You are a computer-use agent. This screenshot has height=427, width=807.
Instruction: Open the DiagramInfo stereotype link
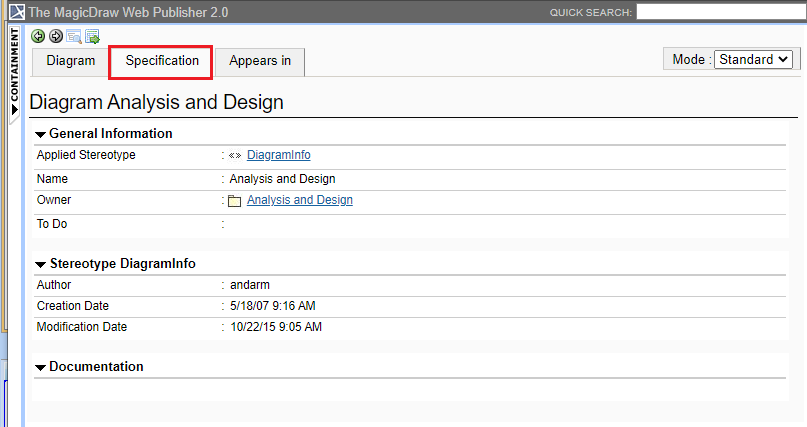pyautogui.click(x=278, y=155)
